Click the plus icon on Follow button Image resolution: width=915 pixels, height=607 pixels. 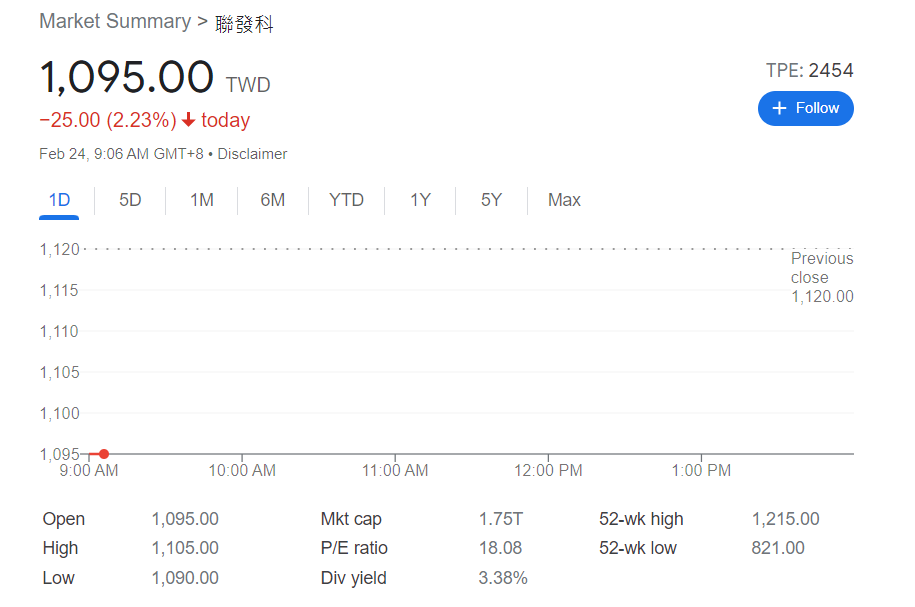click(780, 108)
